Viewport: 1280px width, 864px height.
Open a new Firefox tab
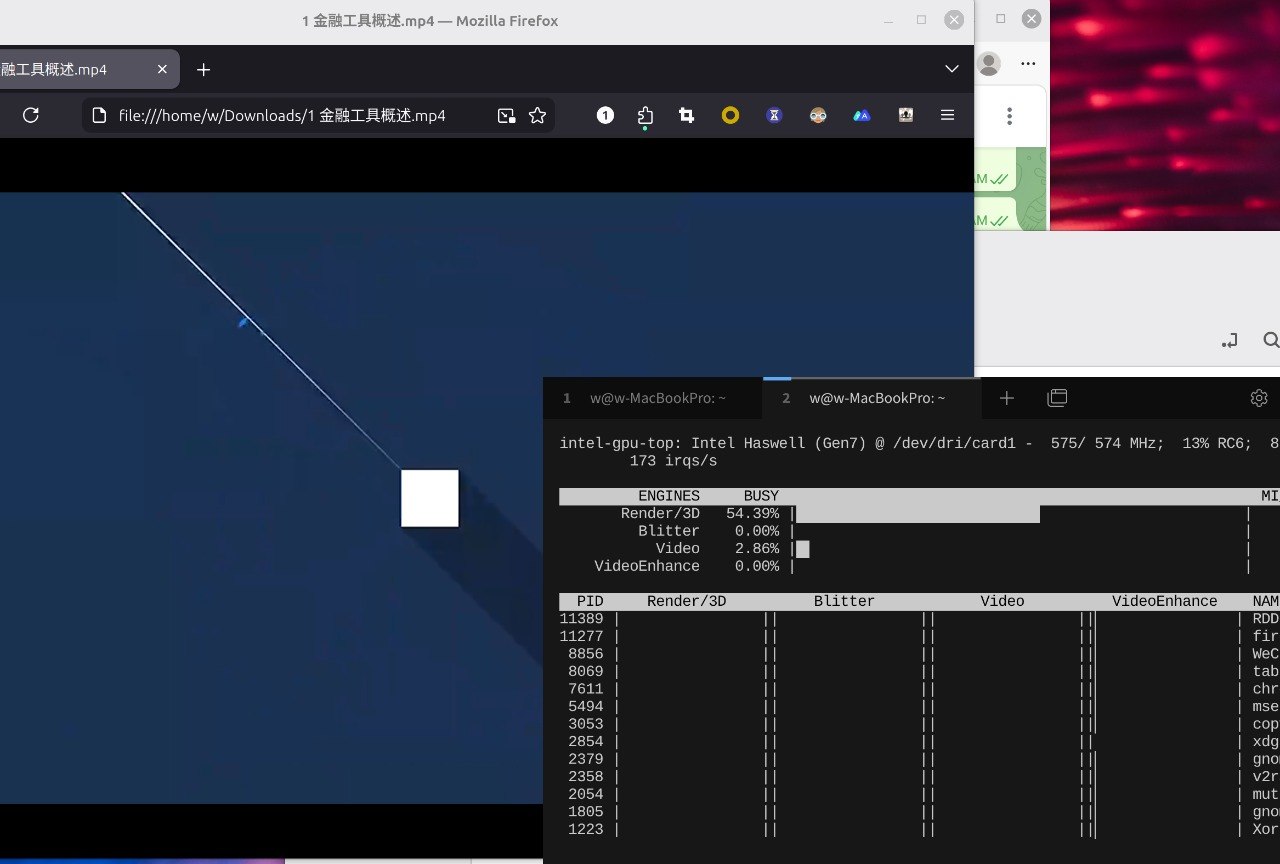pyautogui.click(x=203, y=69)
